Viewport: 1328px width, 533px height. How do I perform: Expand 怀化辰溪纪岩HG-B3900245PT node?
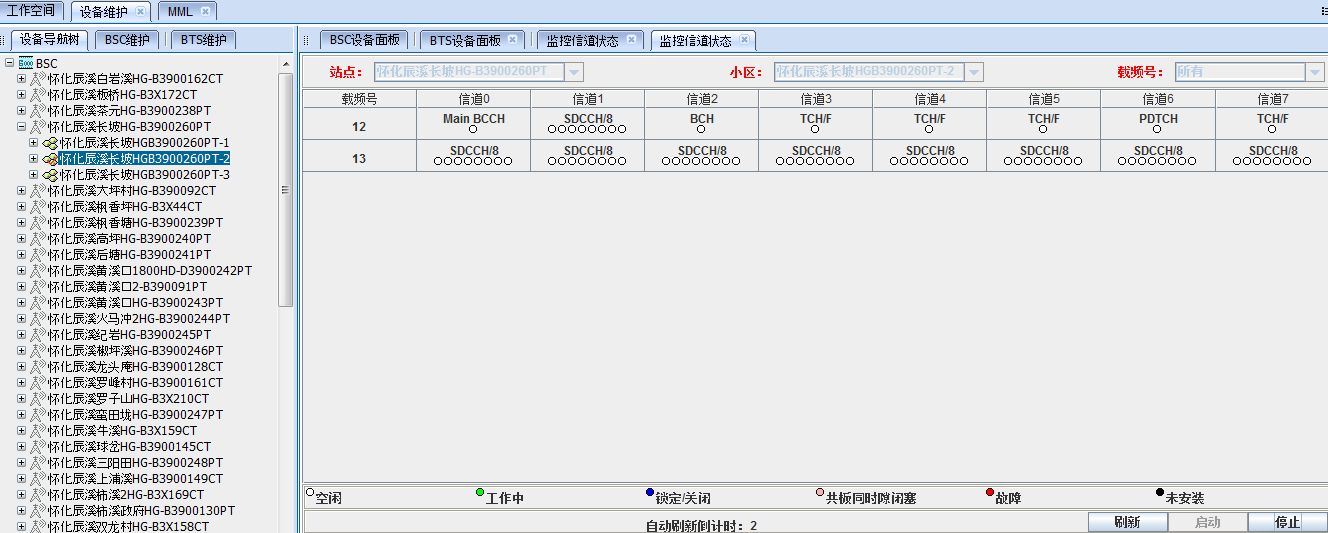(x=21, y=335)
